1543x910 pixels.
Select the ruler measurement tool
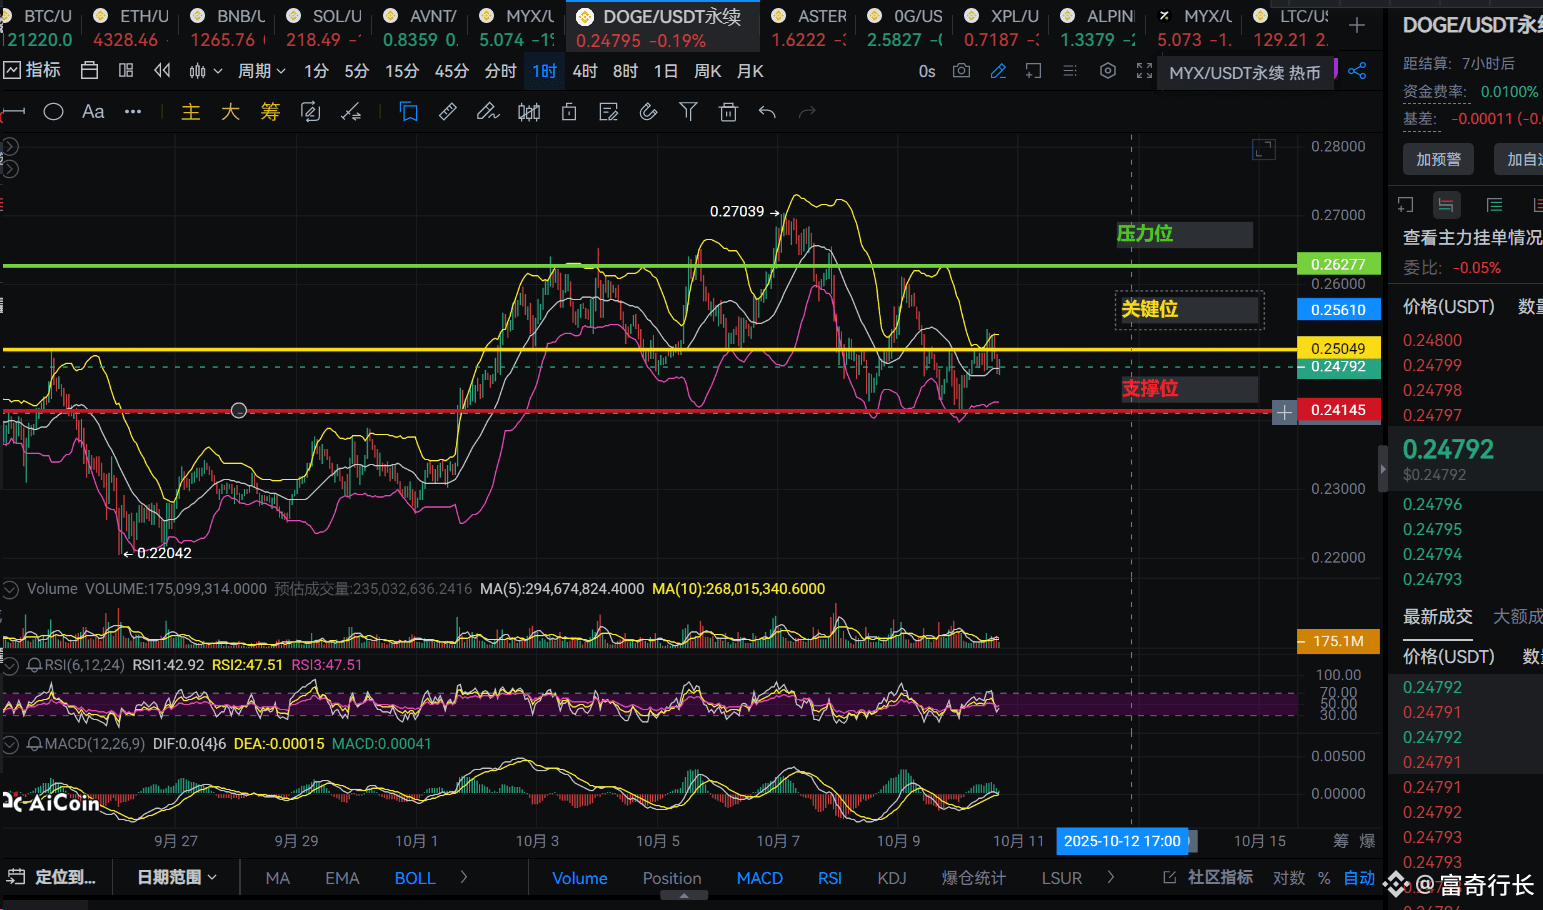448,112
